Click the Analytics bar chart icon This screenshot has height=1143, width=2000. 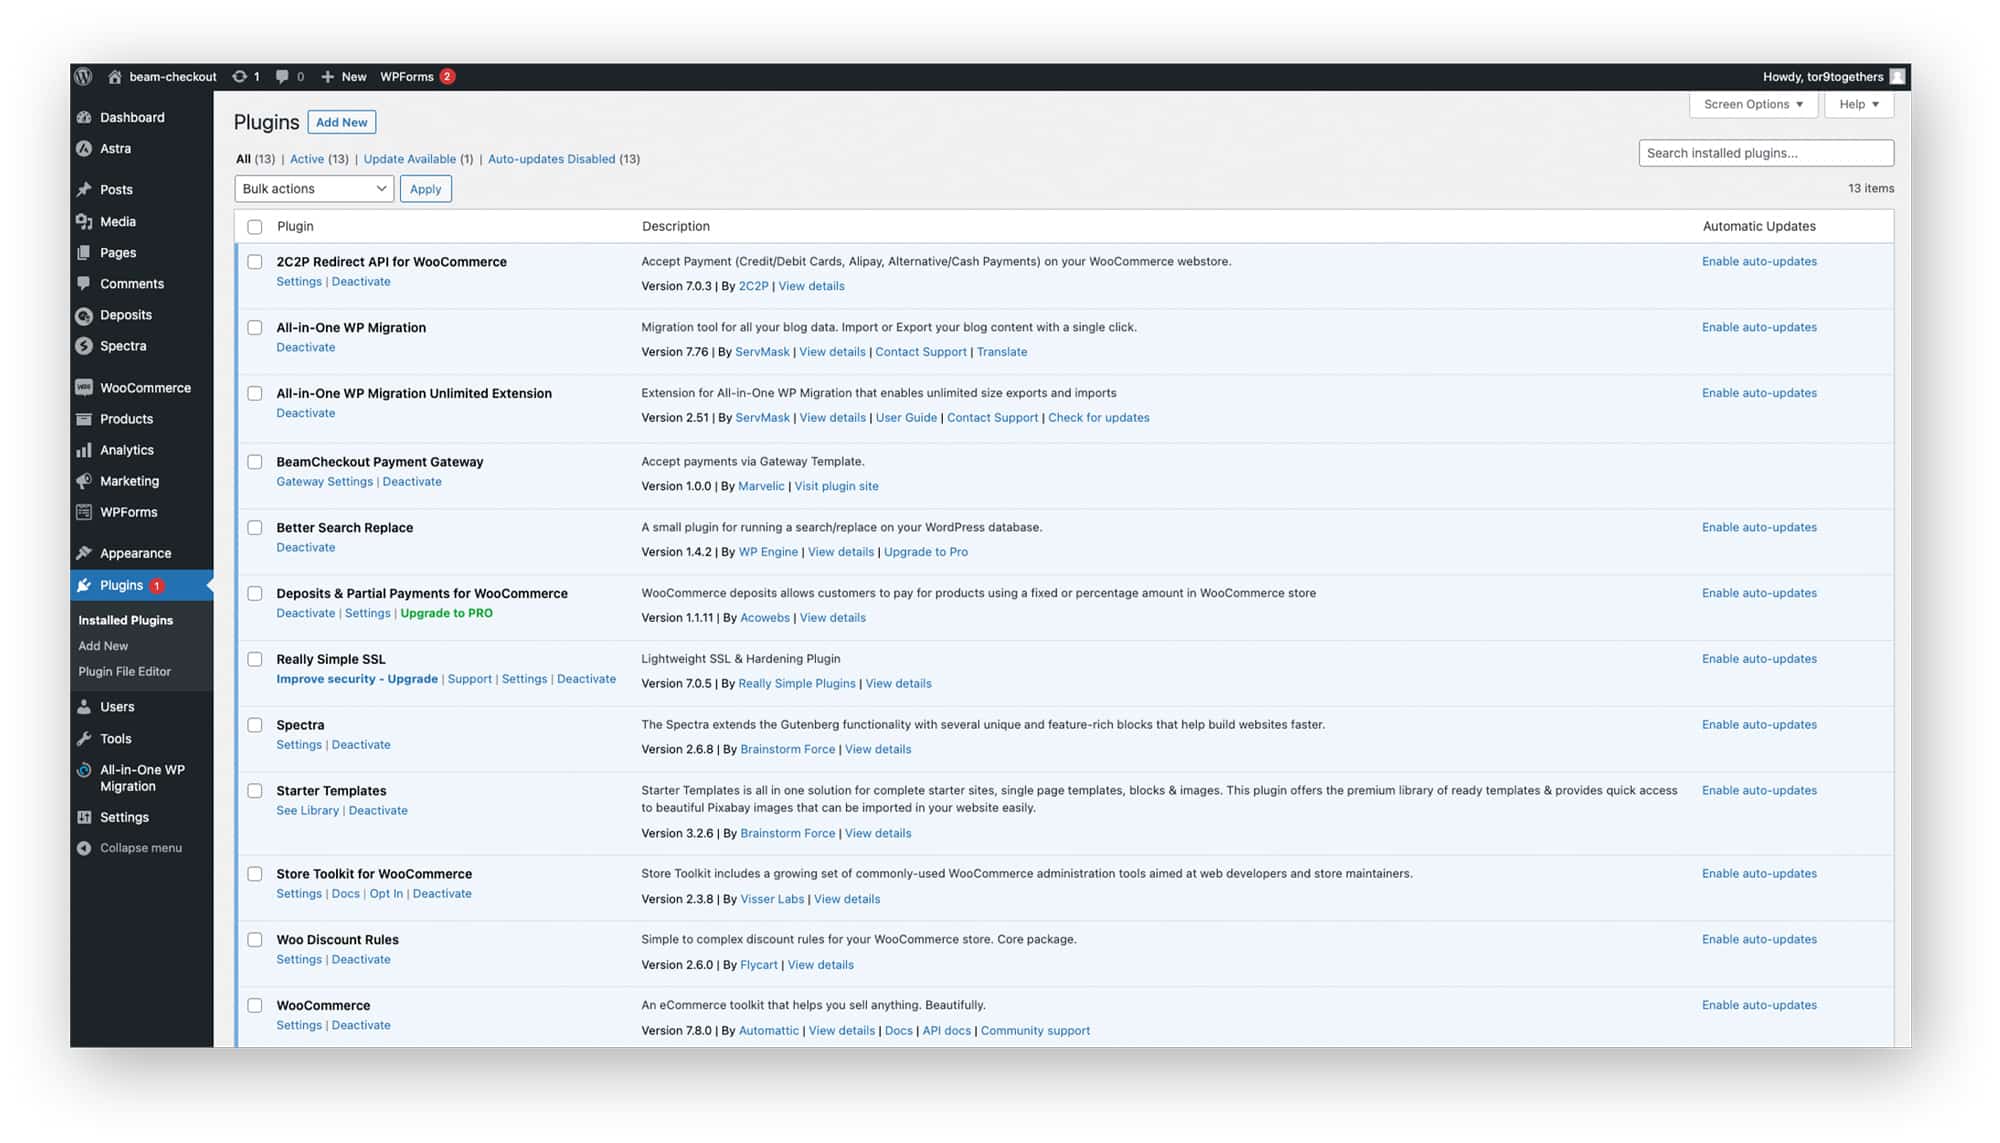click(x=84, y=450)
